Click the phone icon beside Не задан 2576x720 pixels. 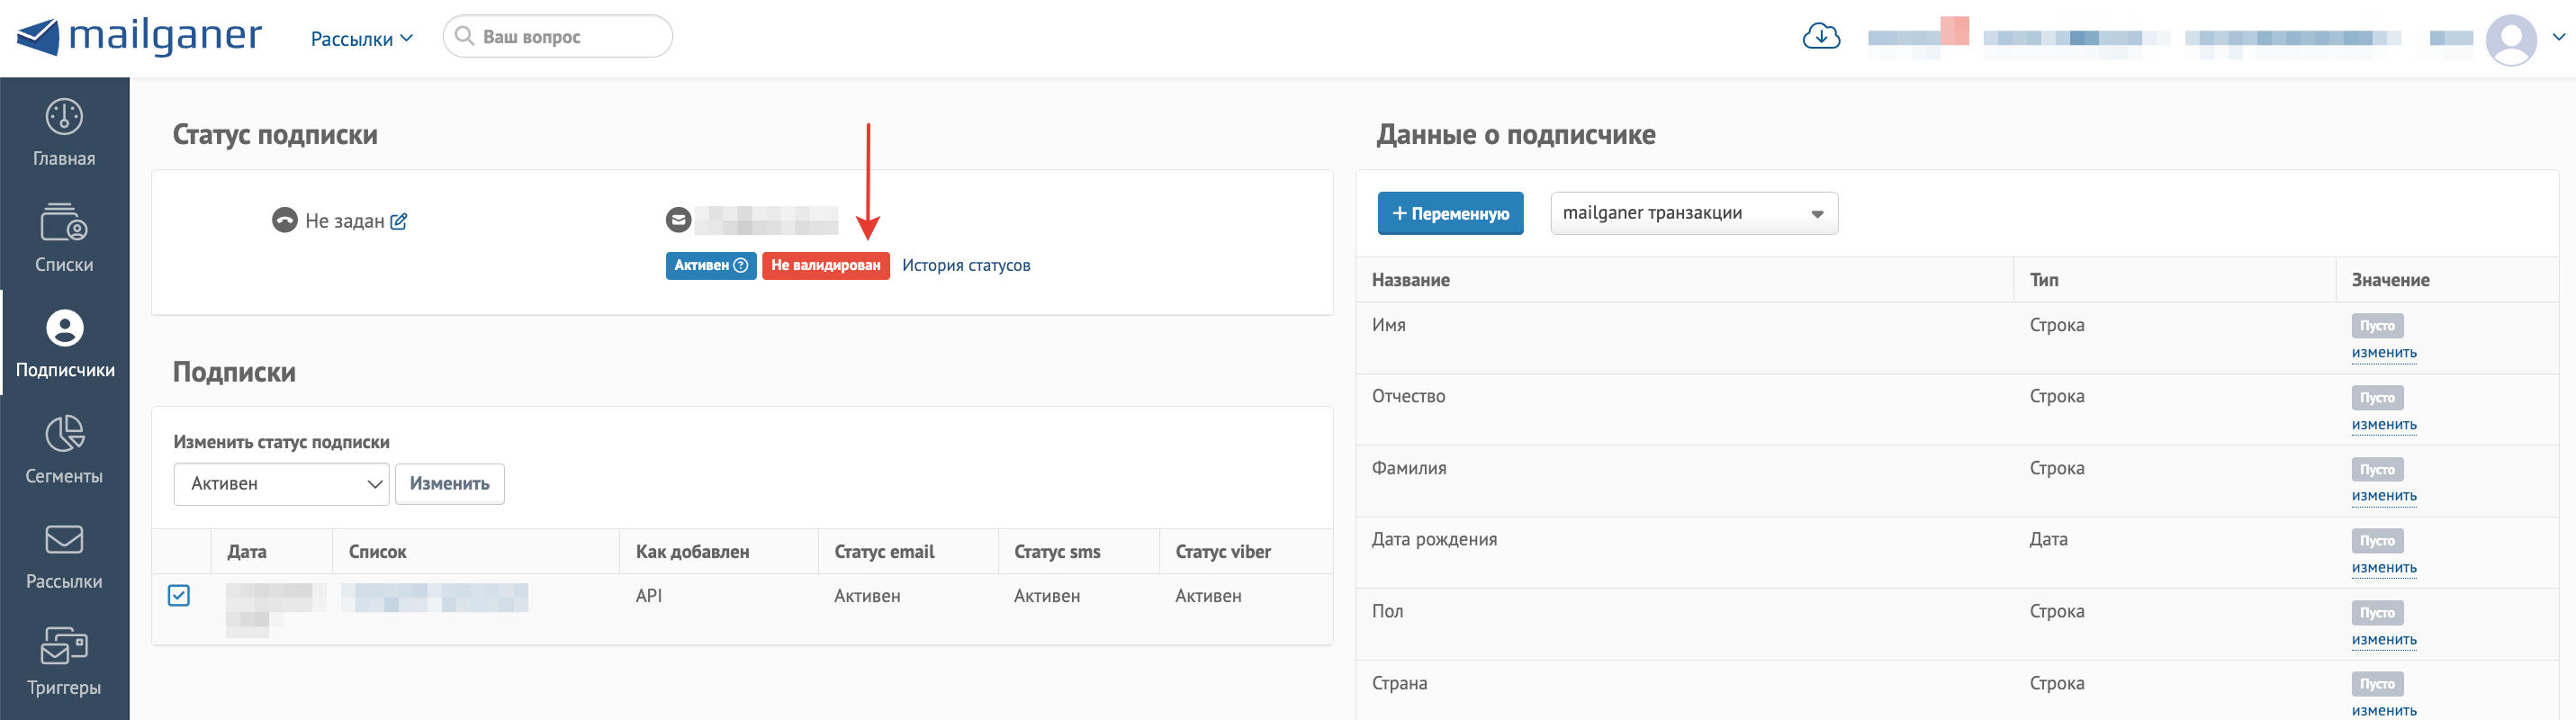(x=285, y=220)
